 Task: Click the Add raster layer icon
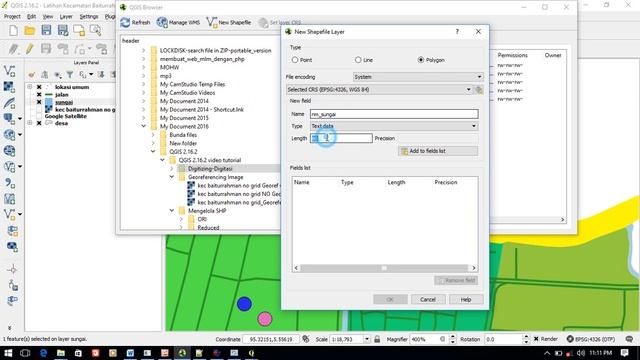[9, 87]
